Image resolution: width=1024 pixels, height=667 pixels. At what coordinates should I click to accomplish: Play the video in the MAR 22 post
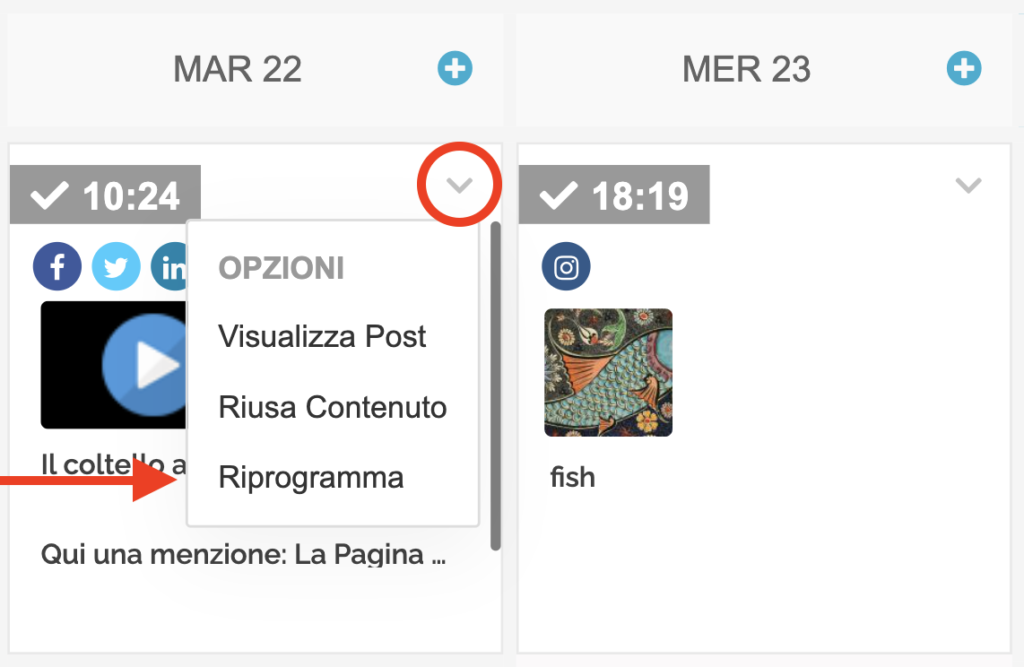(148, 363)
